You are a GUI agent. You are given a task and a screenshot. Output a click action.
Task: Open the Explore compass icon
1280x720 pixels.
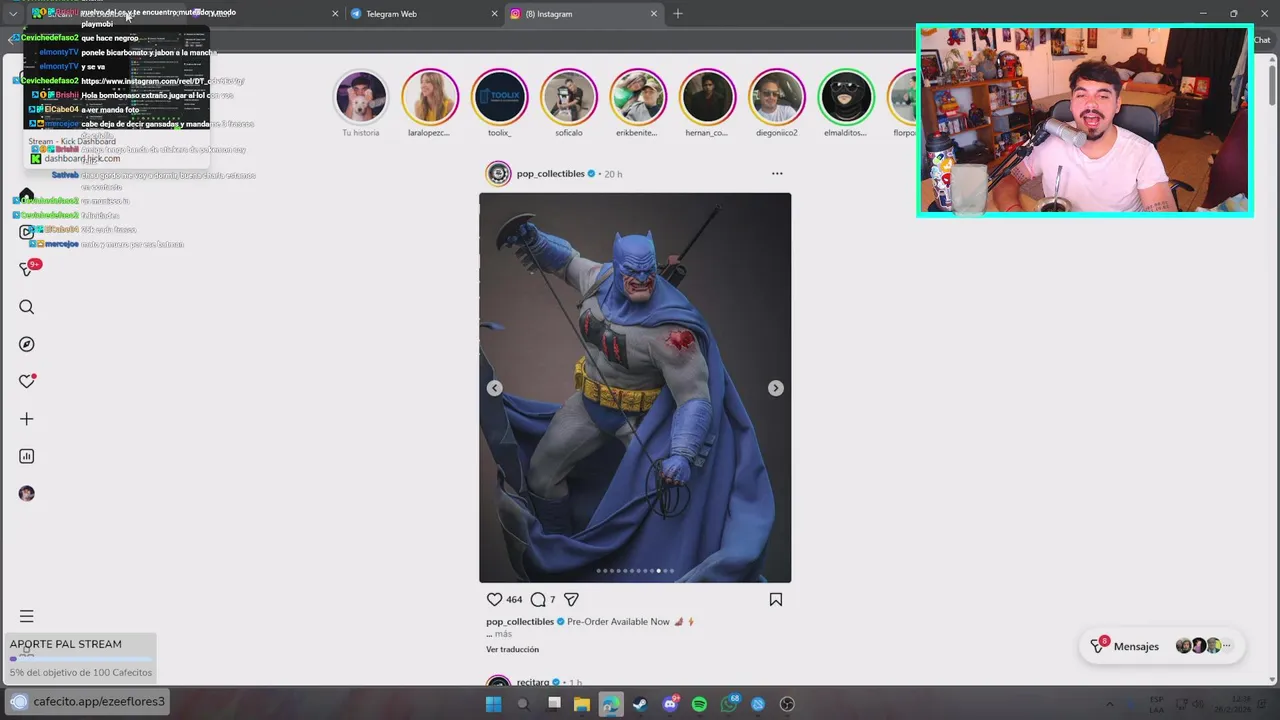[x=27, y=344]
